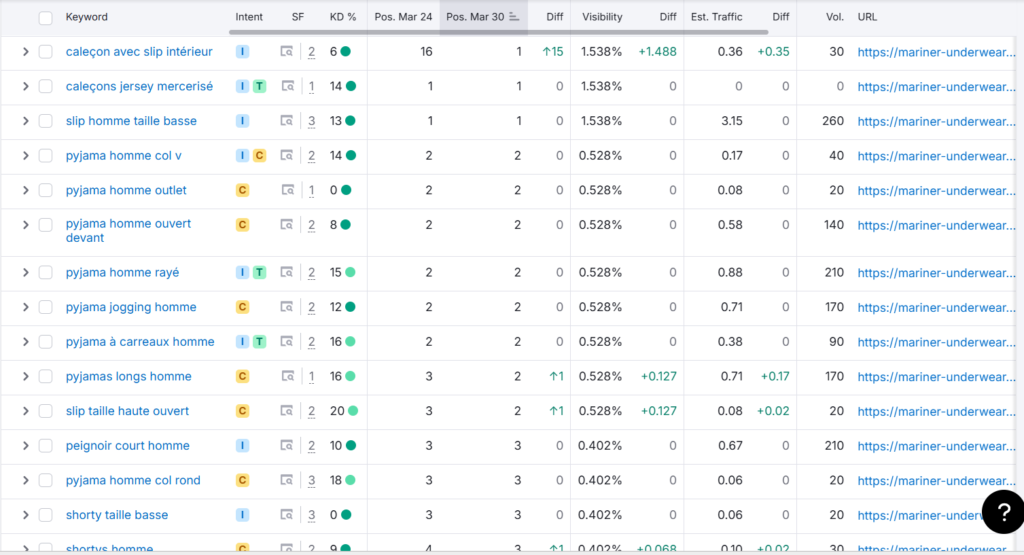Screen dimensions: 1024x555
Task: Open SERP view icon for pyjama homme rayé
Action: (x=286, y=272)
